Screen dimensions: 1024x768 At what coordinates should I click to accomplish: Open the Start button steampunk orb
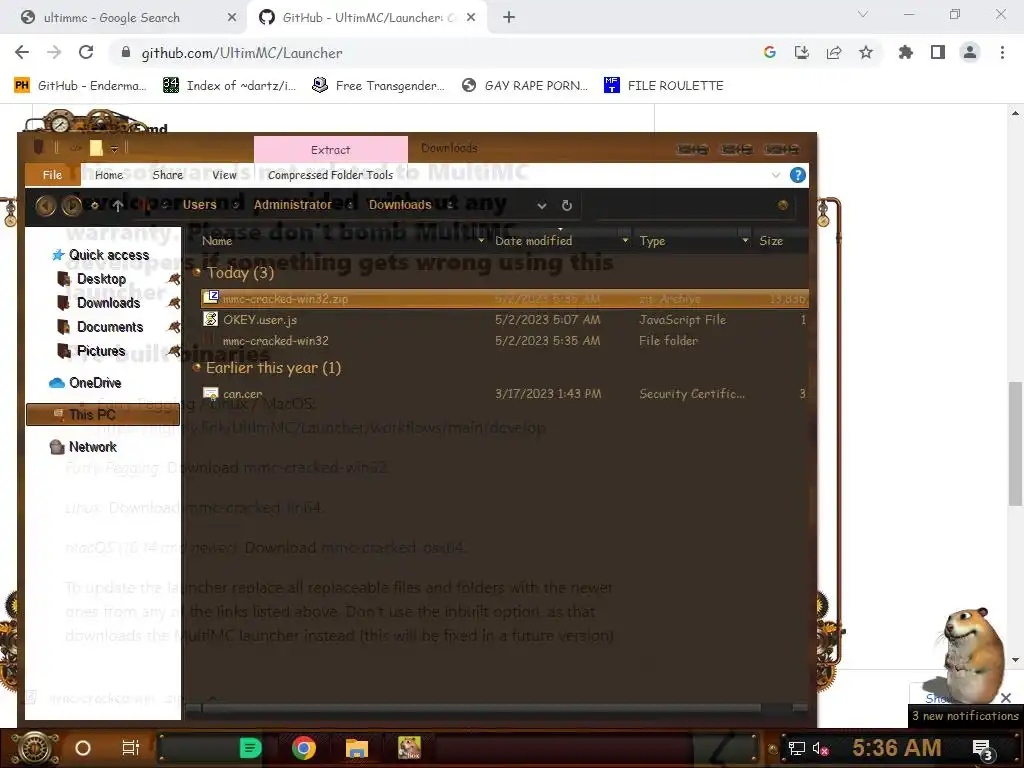pyautogui.click(x=35, y=748)
